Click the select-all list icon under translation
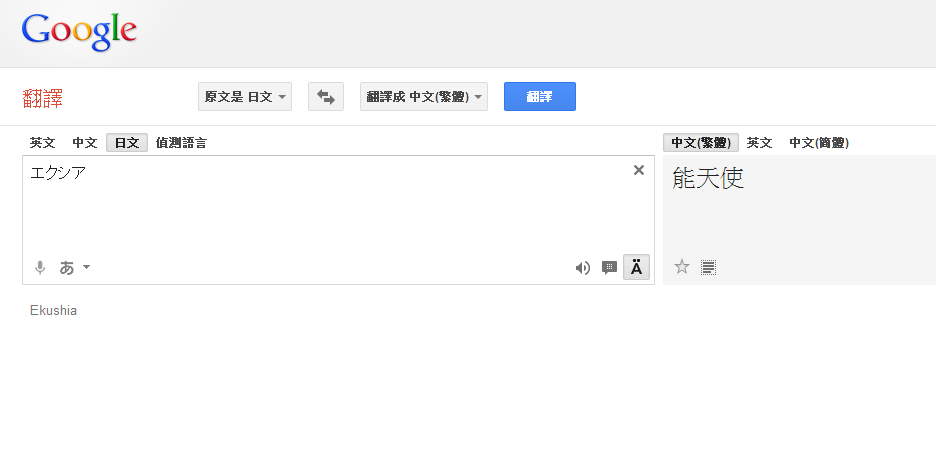Viewport: 936px width, 454px height. coord(709,267)
